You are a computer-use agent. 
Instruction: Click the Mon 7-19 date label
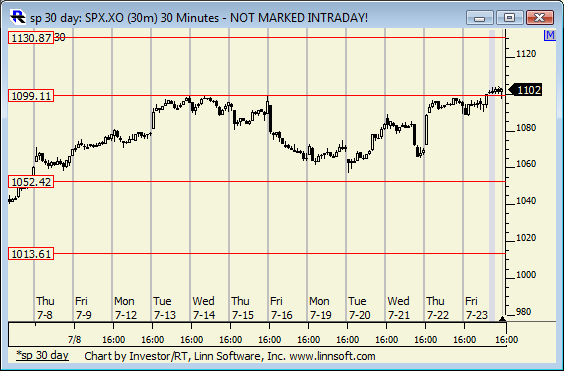(x=320, y=308)
